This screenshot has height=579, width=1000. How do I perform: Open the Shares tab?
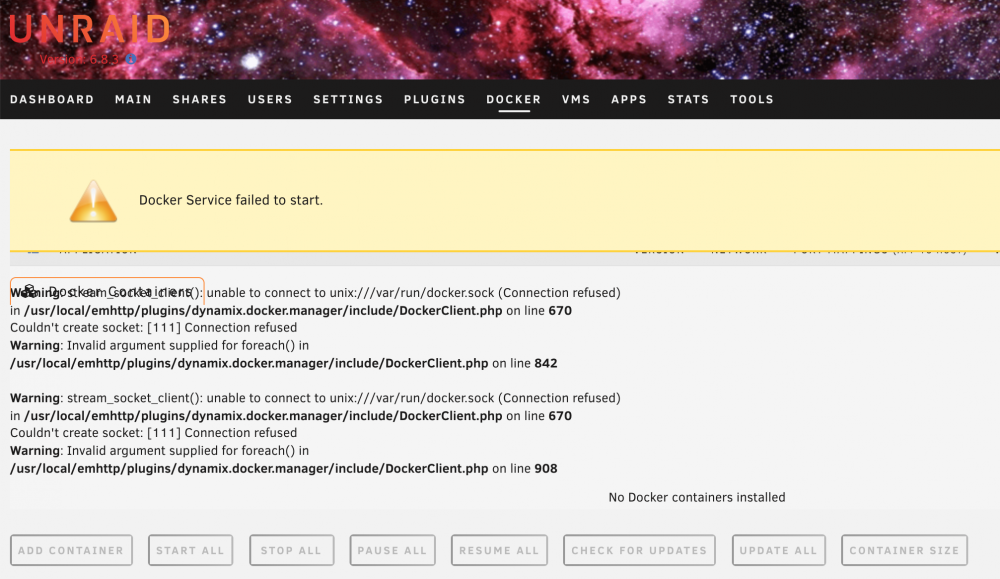pos(200,99)
